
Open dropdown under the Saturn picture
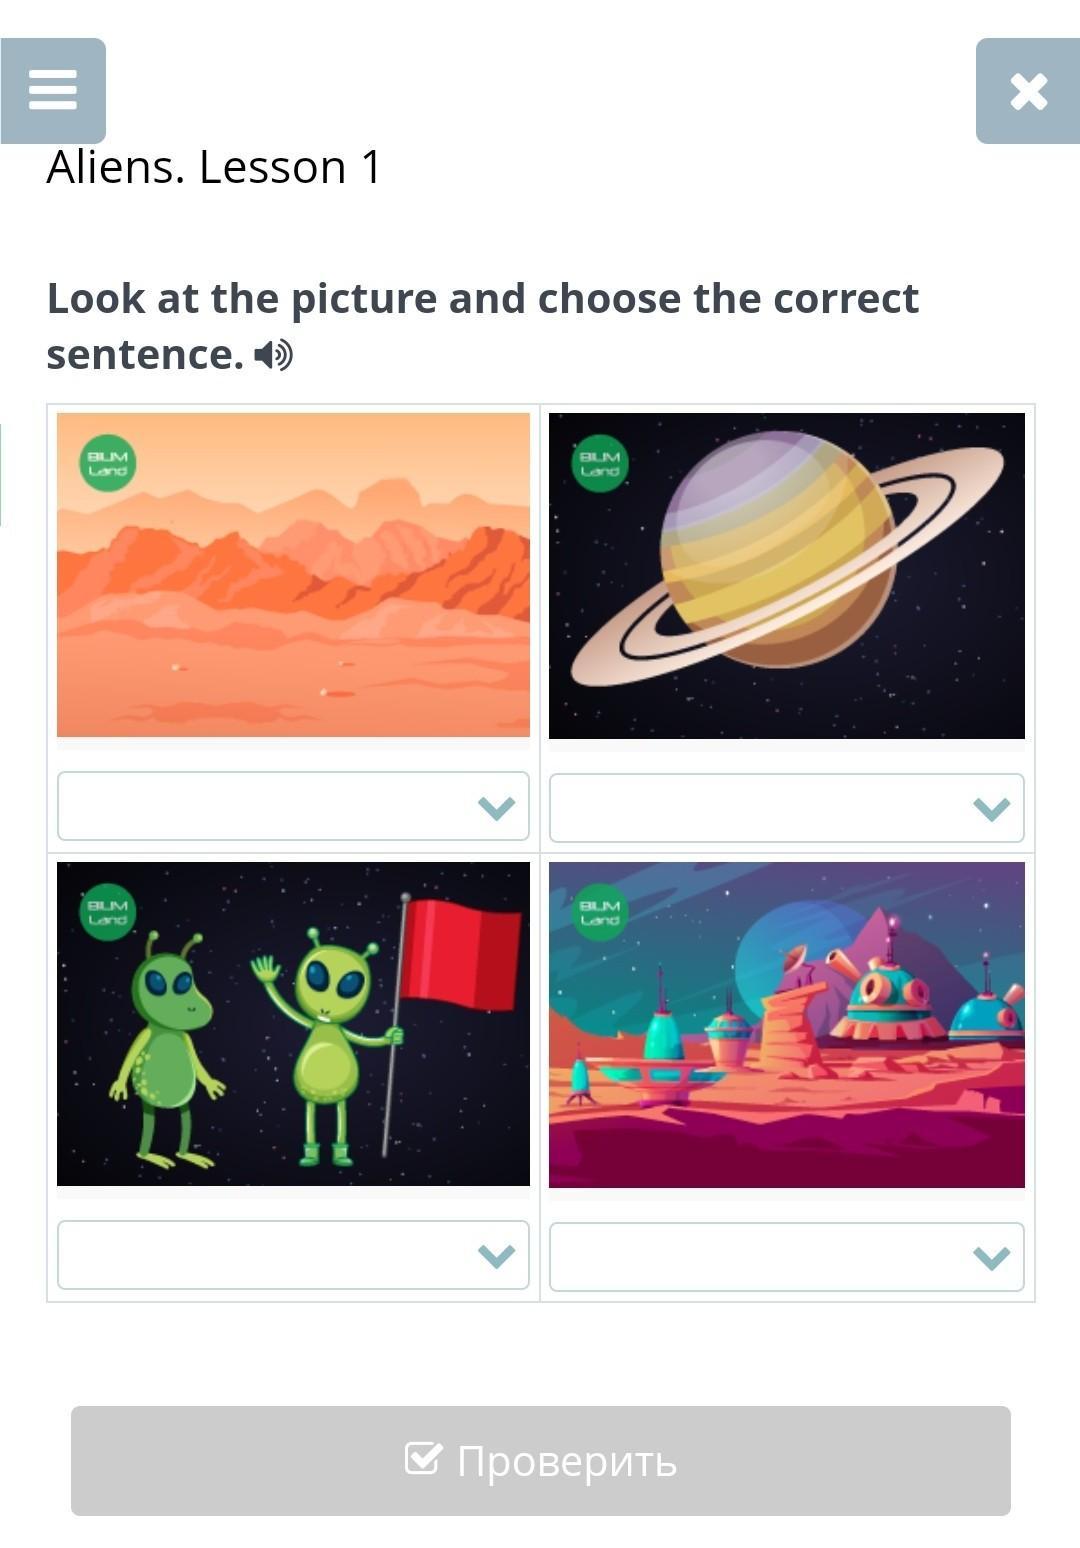click(787, 808)
